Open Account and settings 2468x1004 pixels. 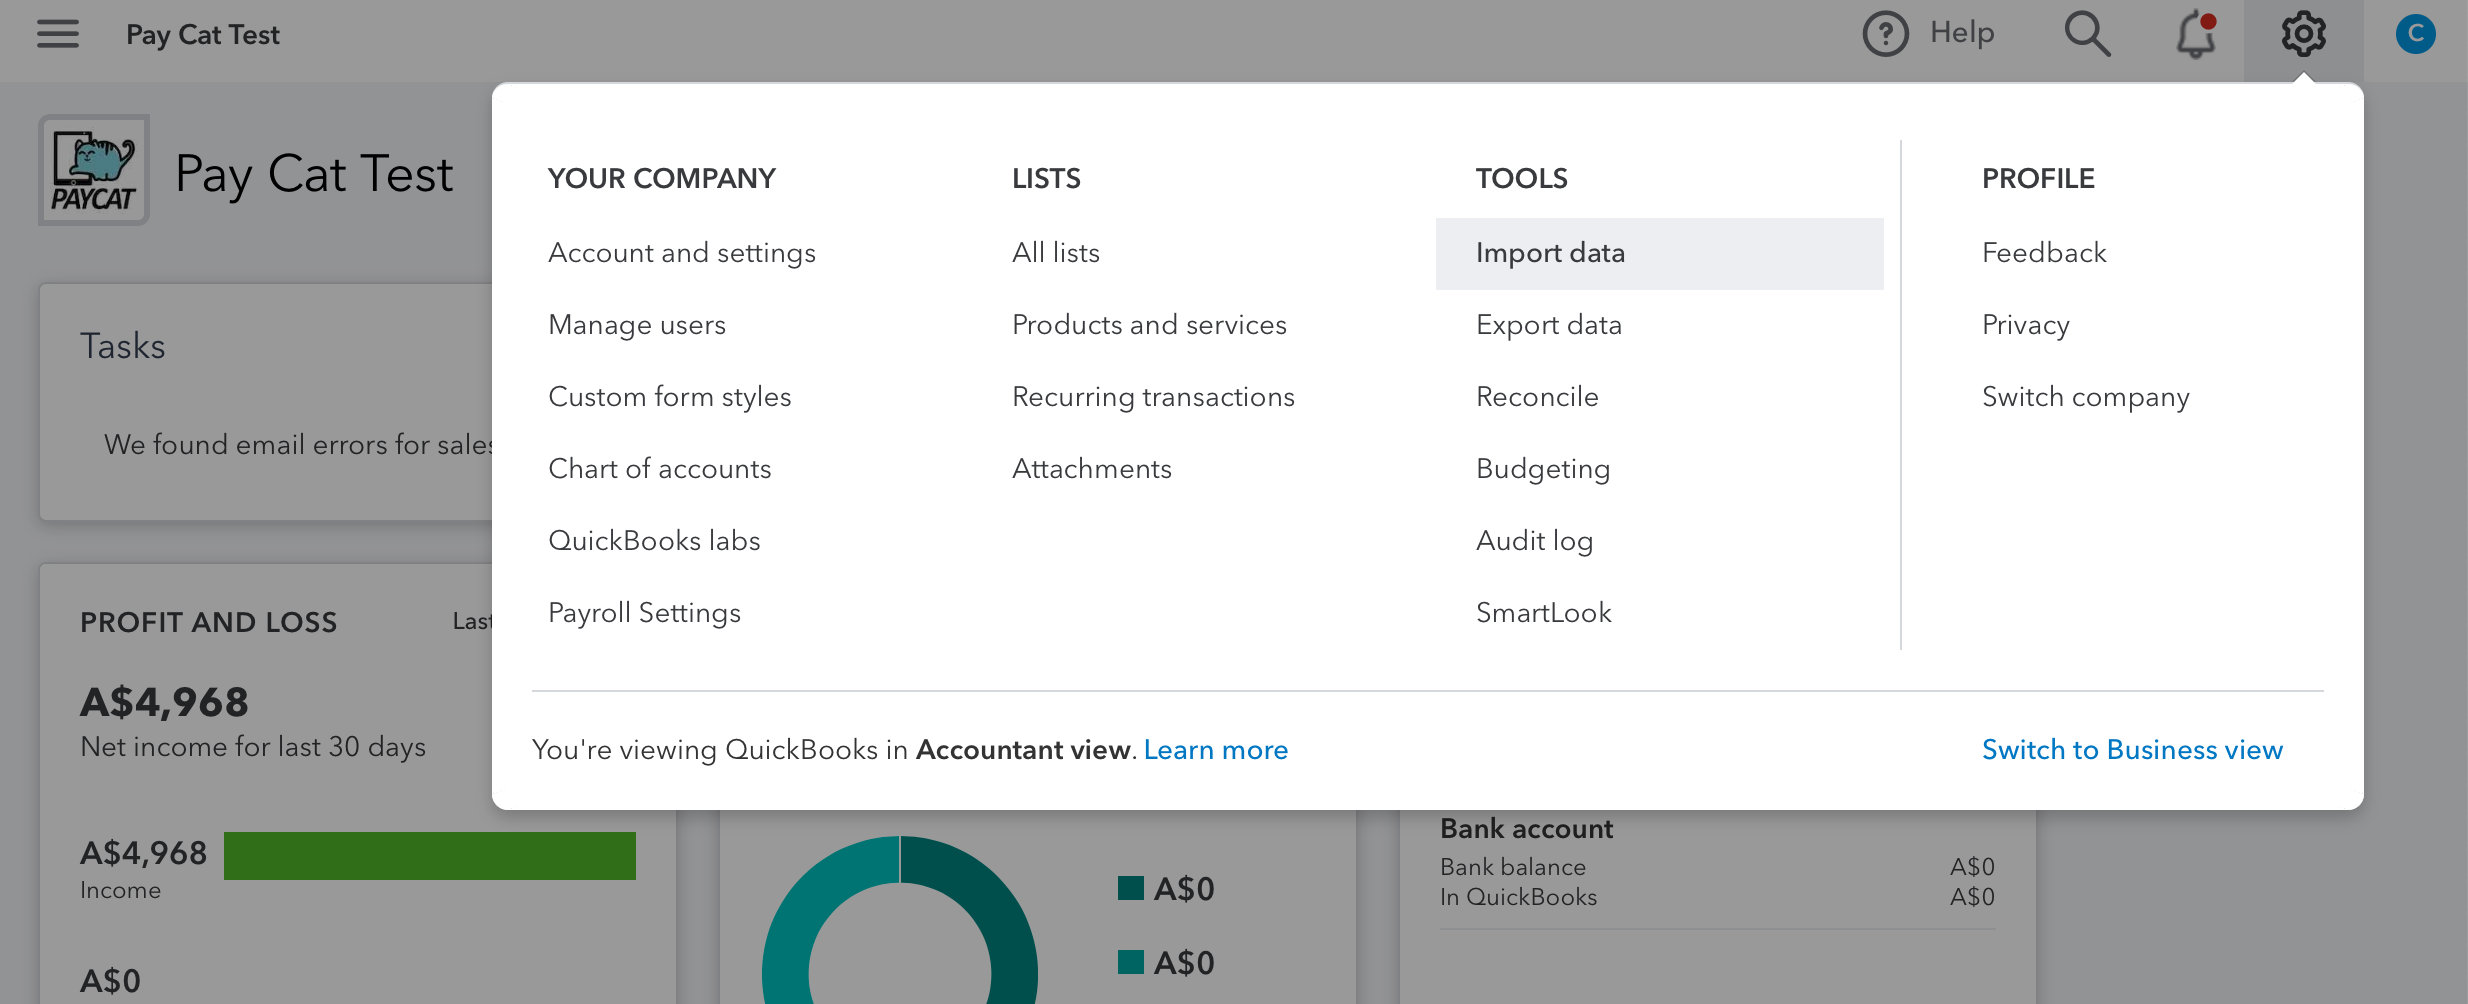pos(682,253)
